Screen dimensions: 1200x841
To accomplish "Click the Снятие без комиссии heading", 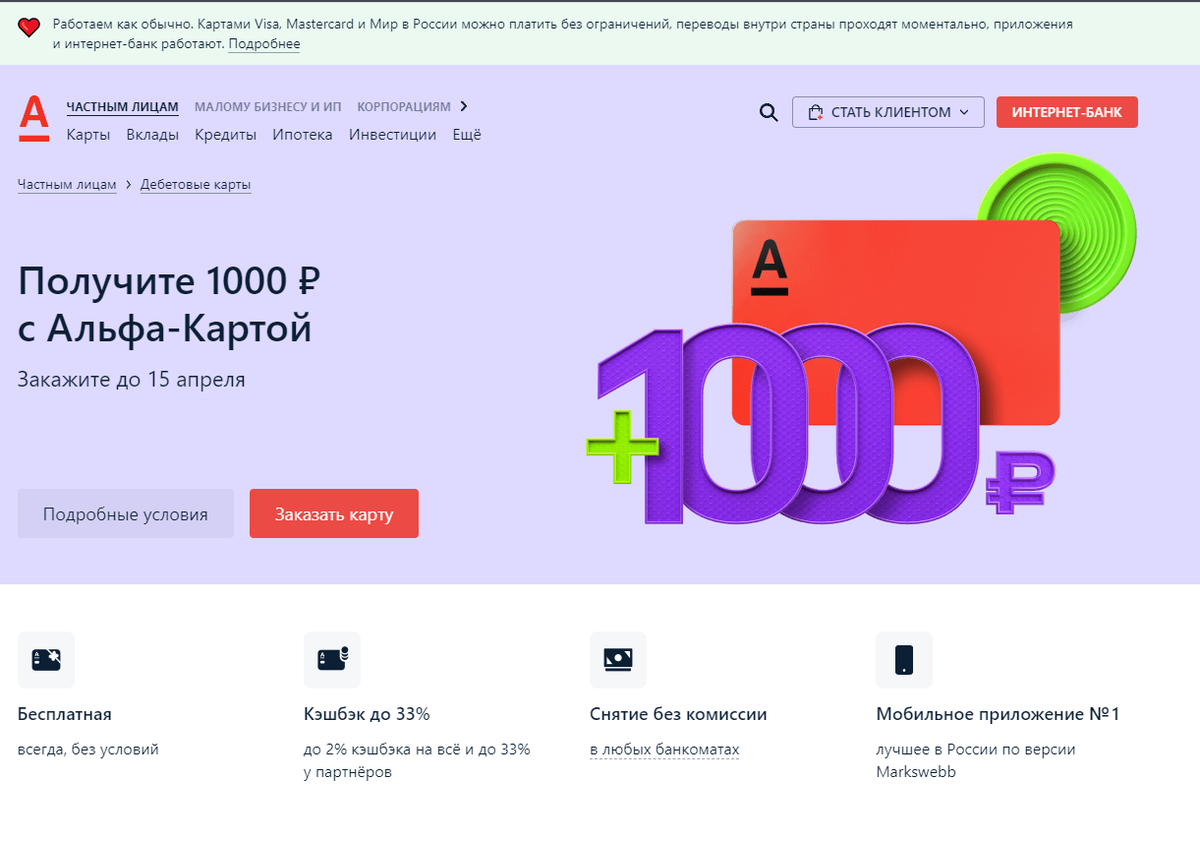I will pos(679,715).
